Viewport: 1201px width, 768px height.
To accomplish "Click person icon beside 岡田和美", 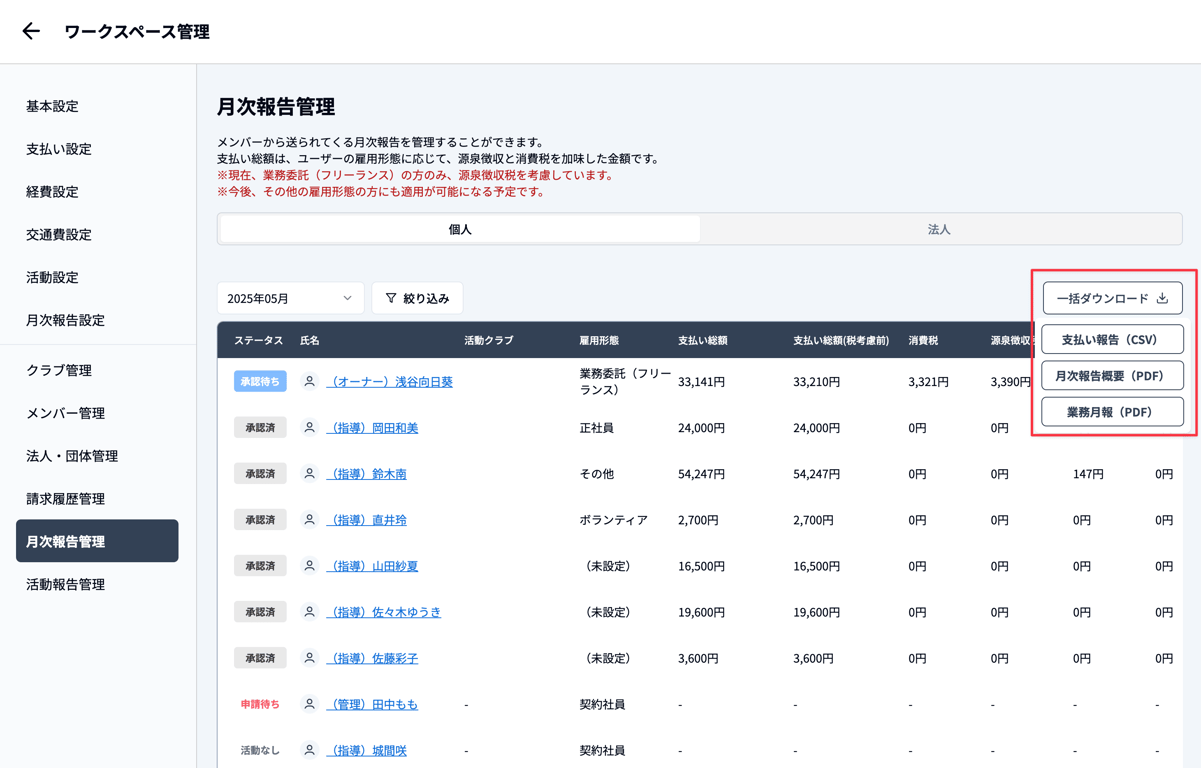I will click(x=310, y=428).
